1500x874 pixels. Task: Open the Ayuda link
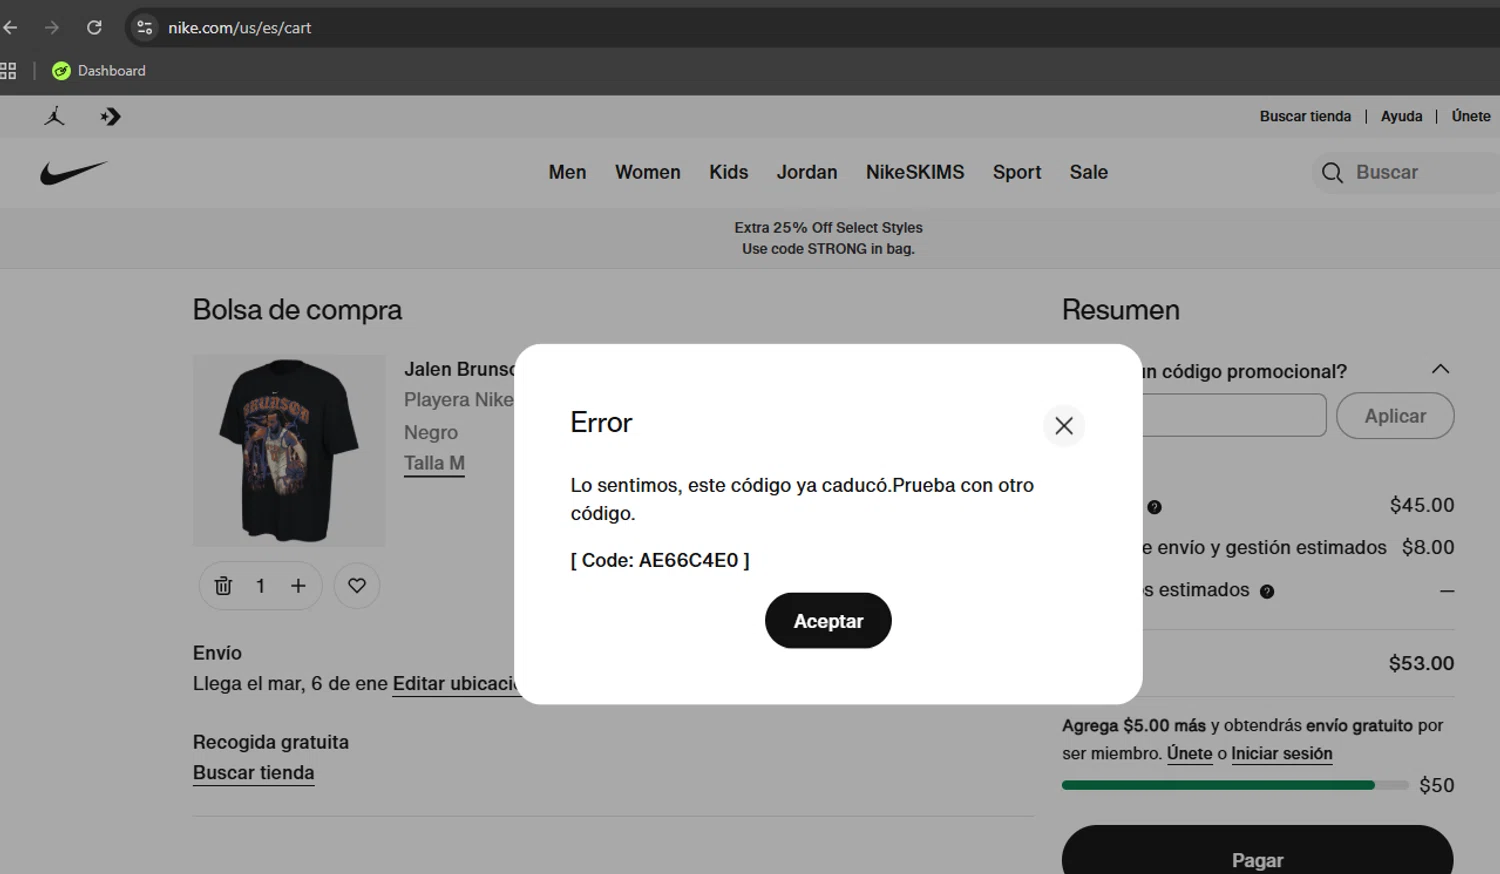[x=1401, y=116]
